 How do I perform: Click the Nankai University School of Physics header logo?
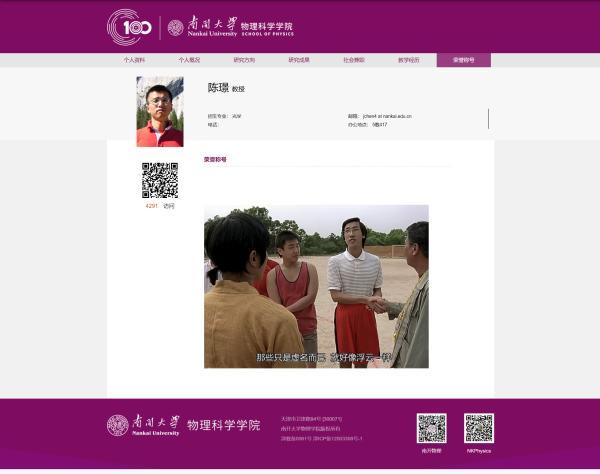pos(230,27)
